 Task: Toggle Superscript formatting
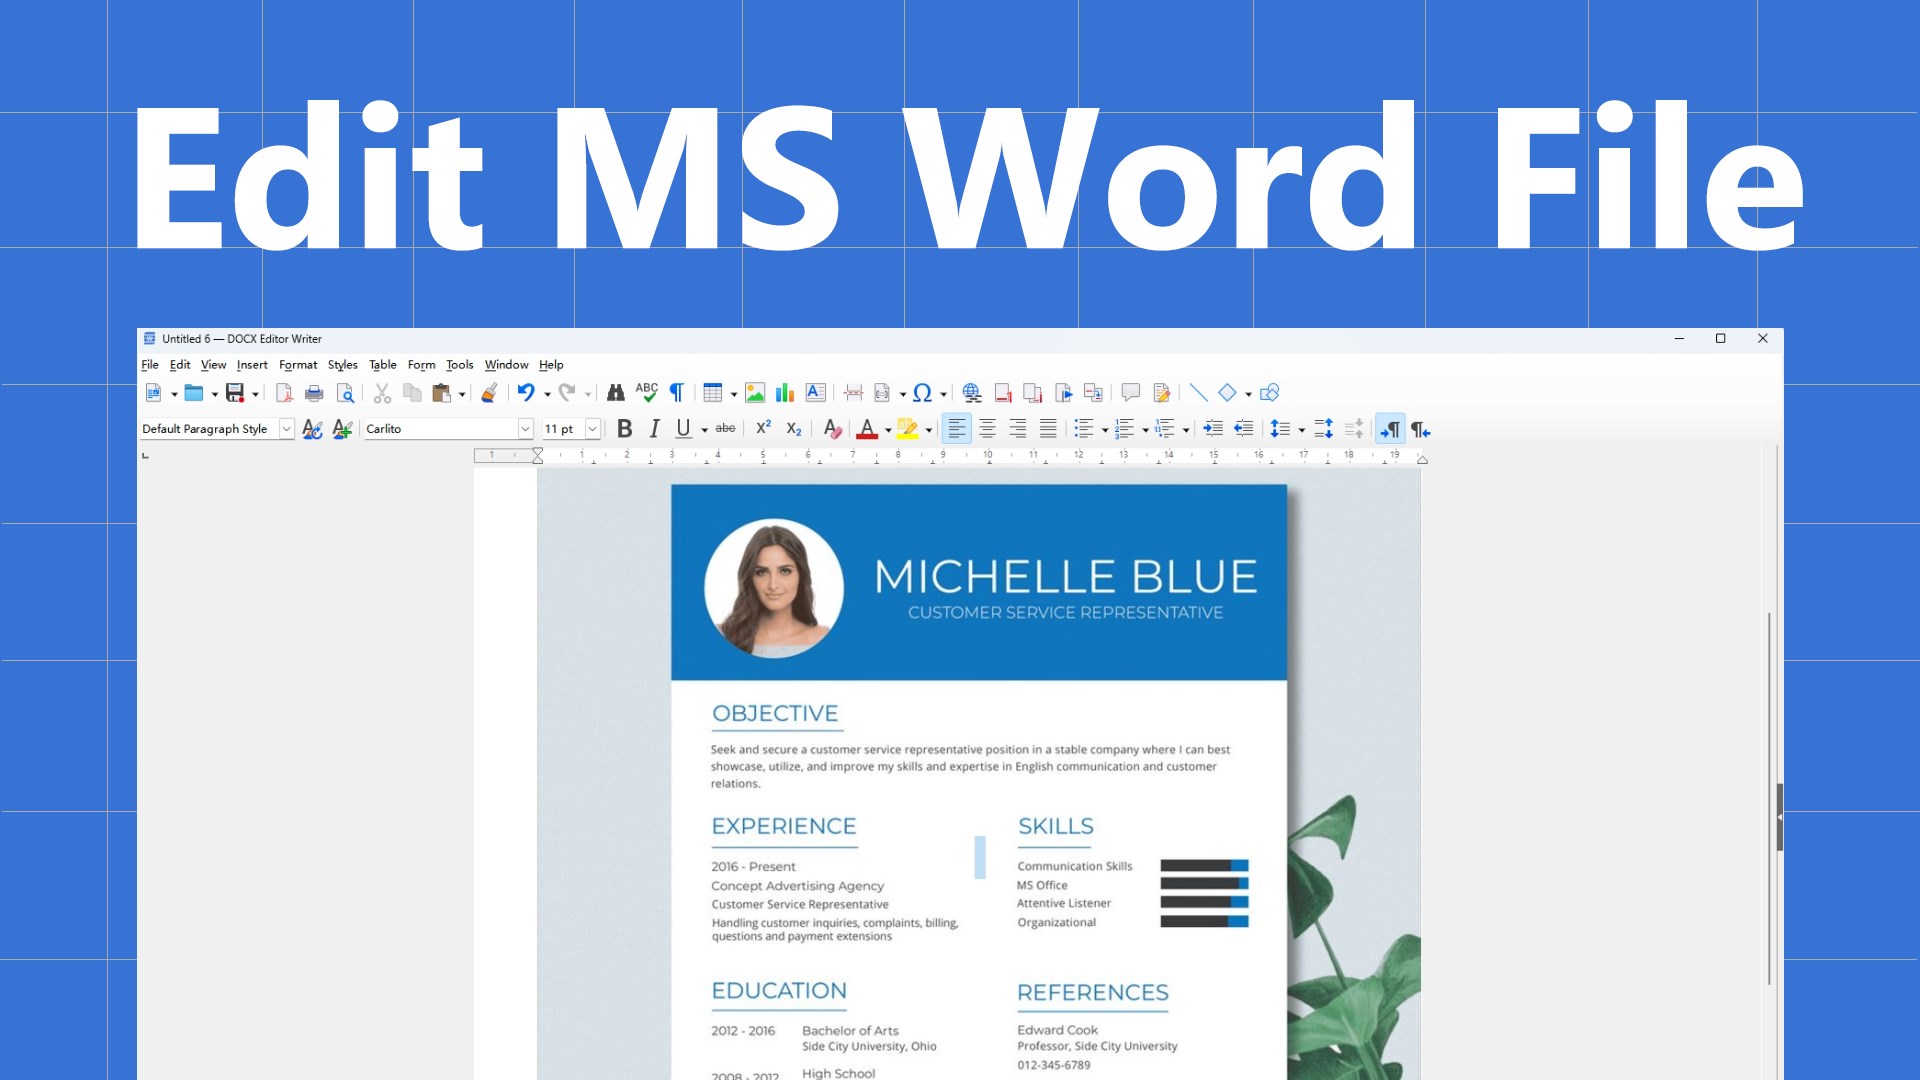763,429
